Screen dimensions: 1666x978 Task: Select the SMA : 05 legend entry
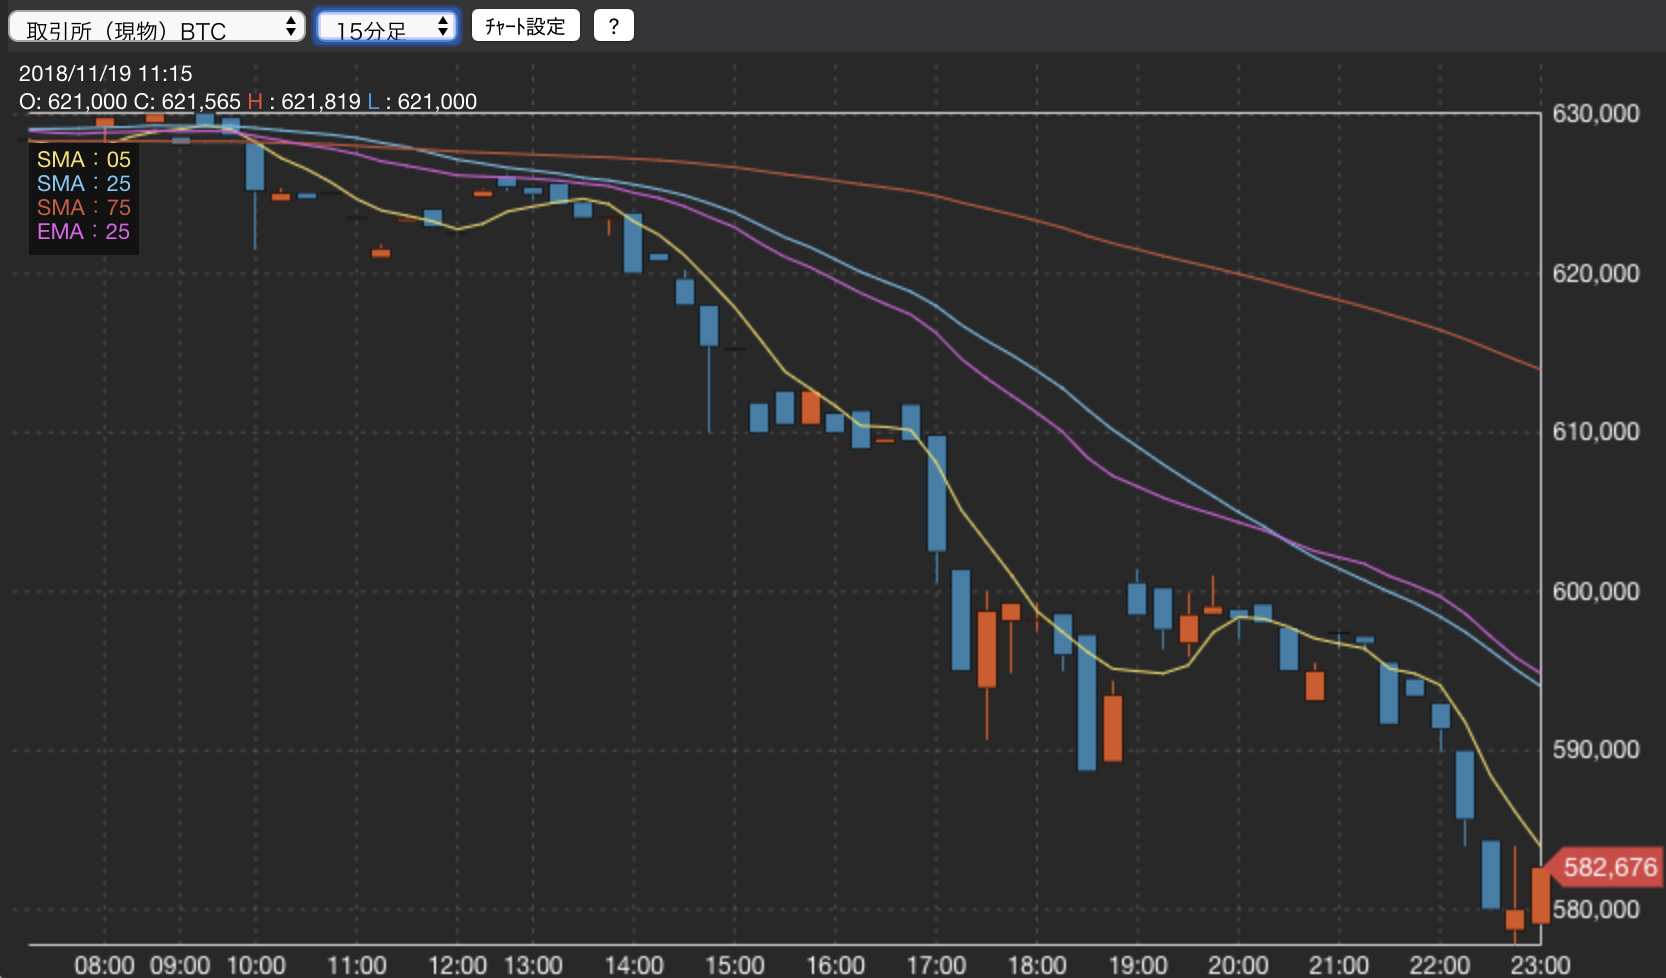coord(84,160)
